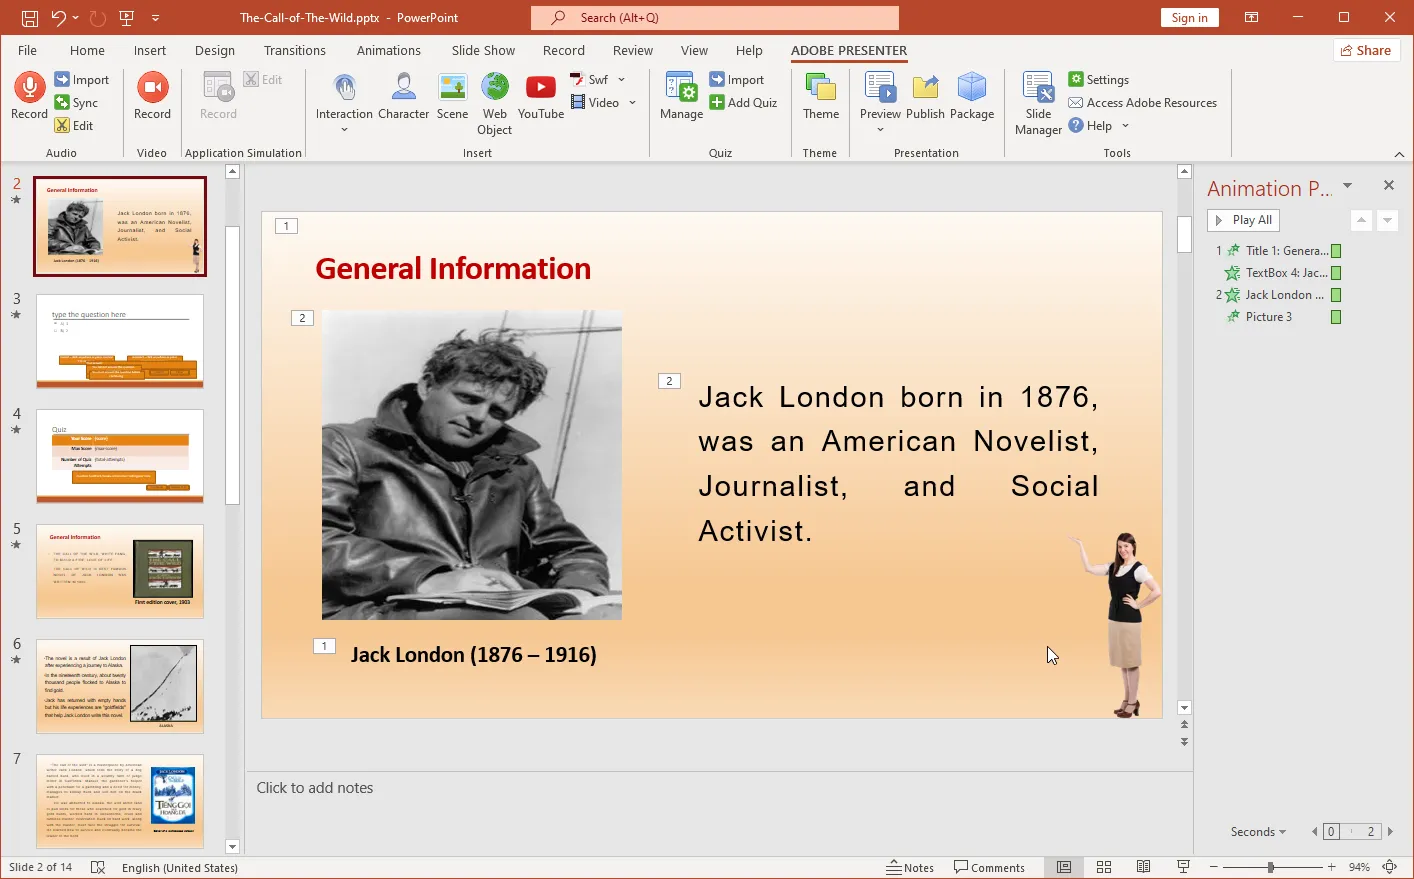Select the Theme icon in Theme group
Viewport: 1414px width, 879px height.
pyautogui.click(x=820, y=95)
